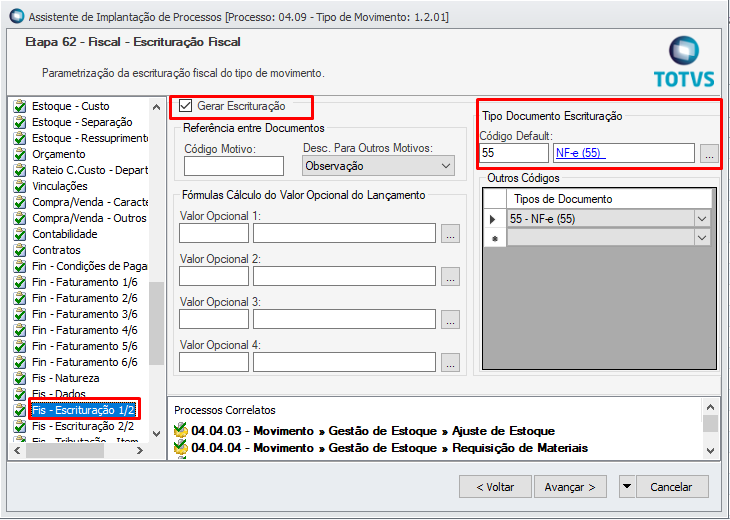Viewport: 730px width, 520px height.
Task: Click the Avançar button
Action: [x=570, y=486]
